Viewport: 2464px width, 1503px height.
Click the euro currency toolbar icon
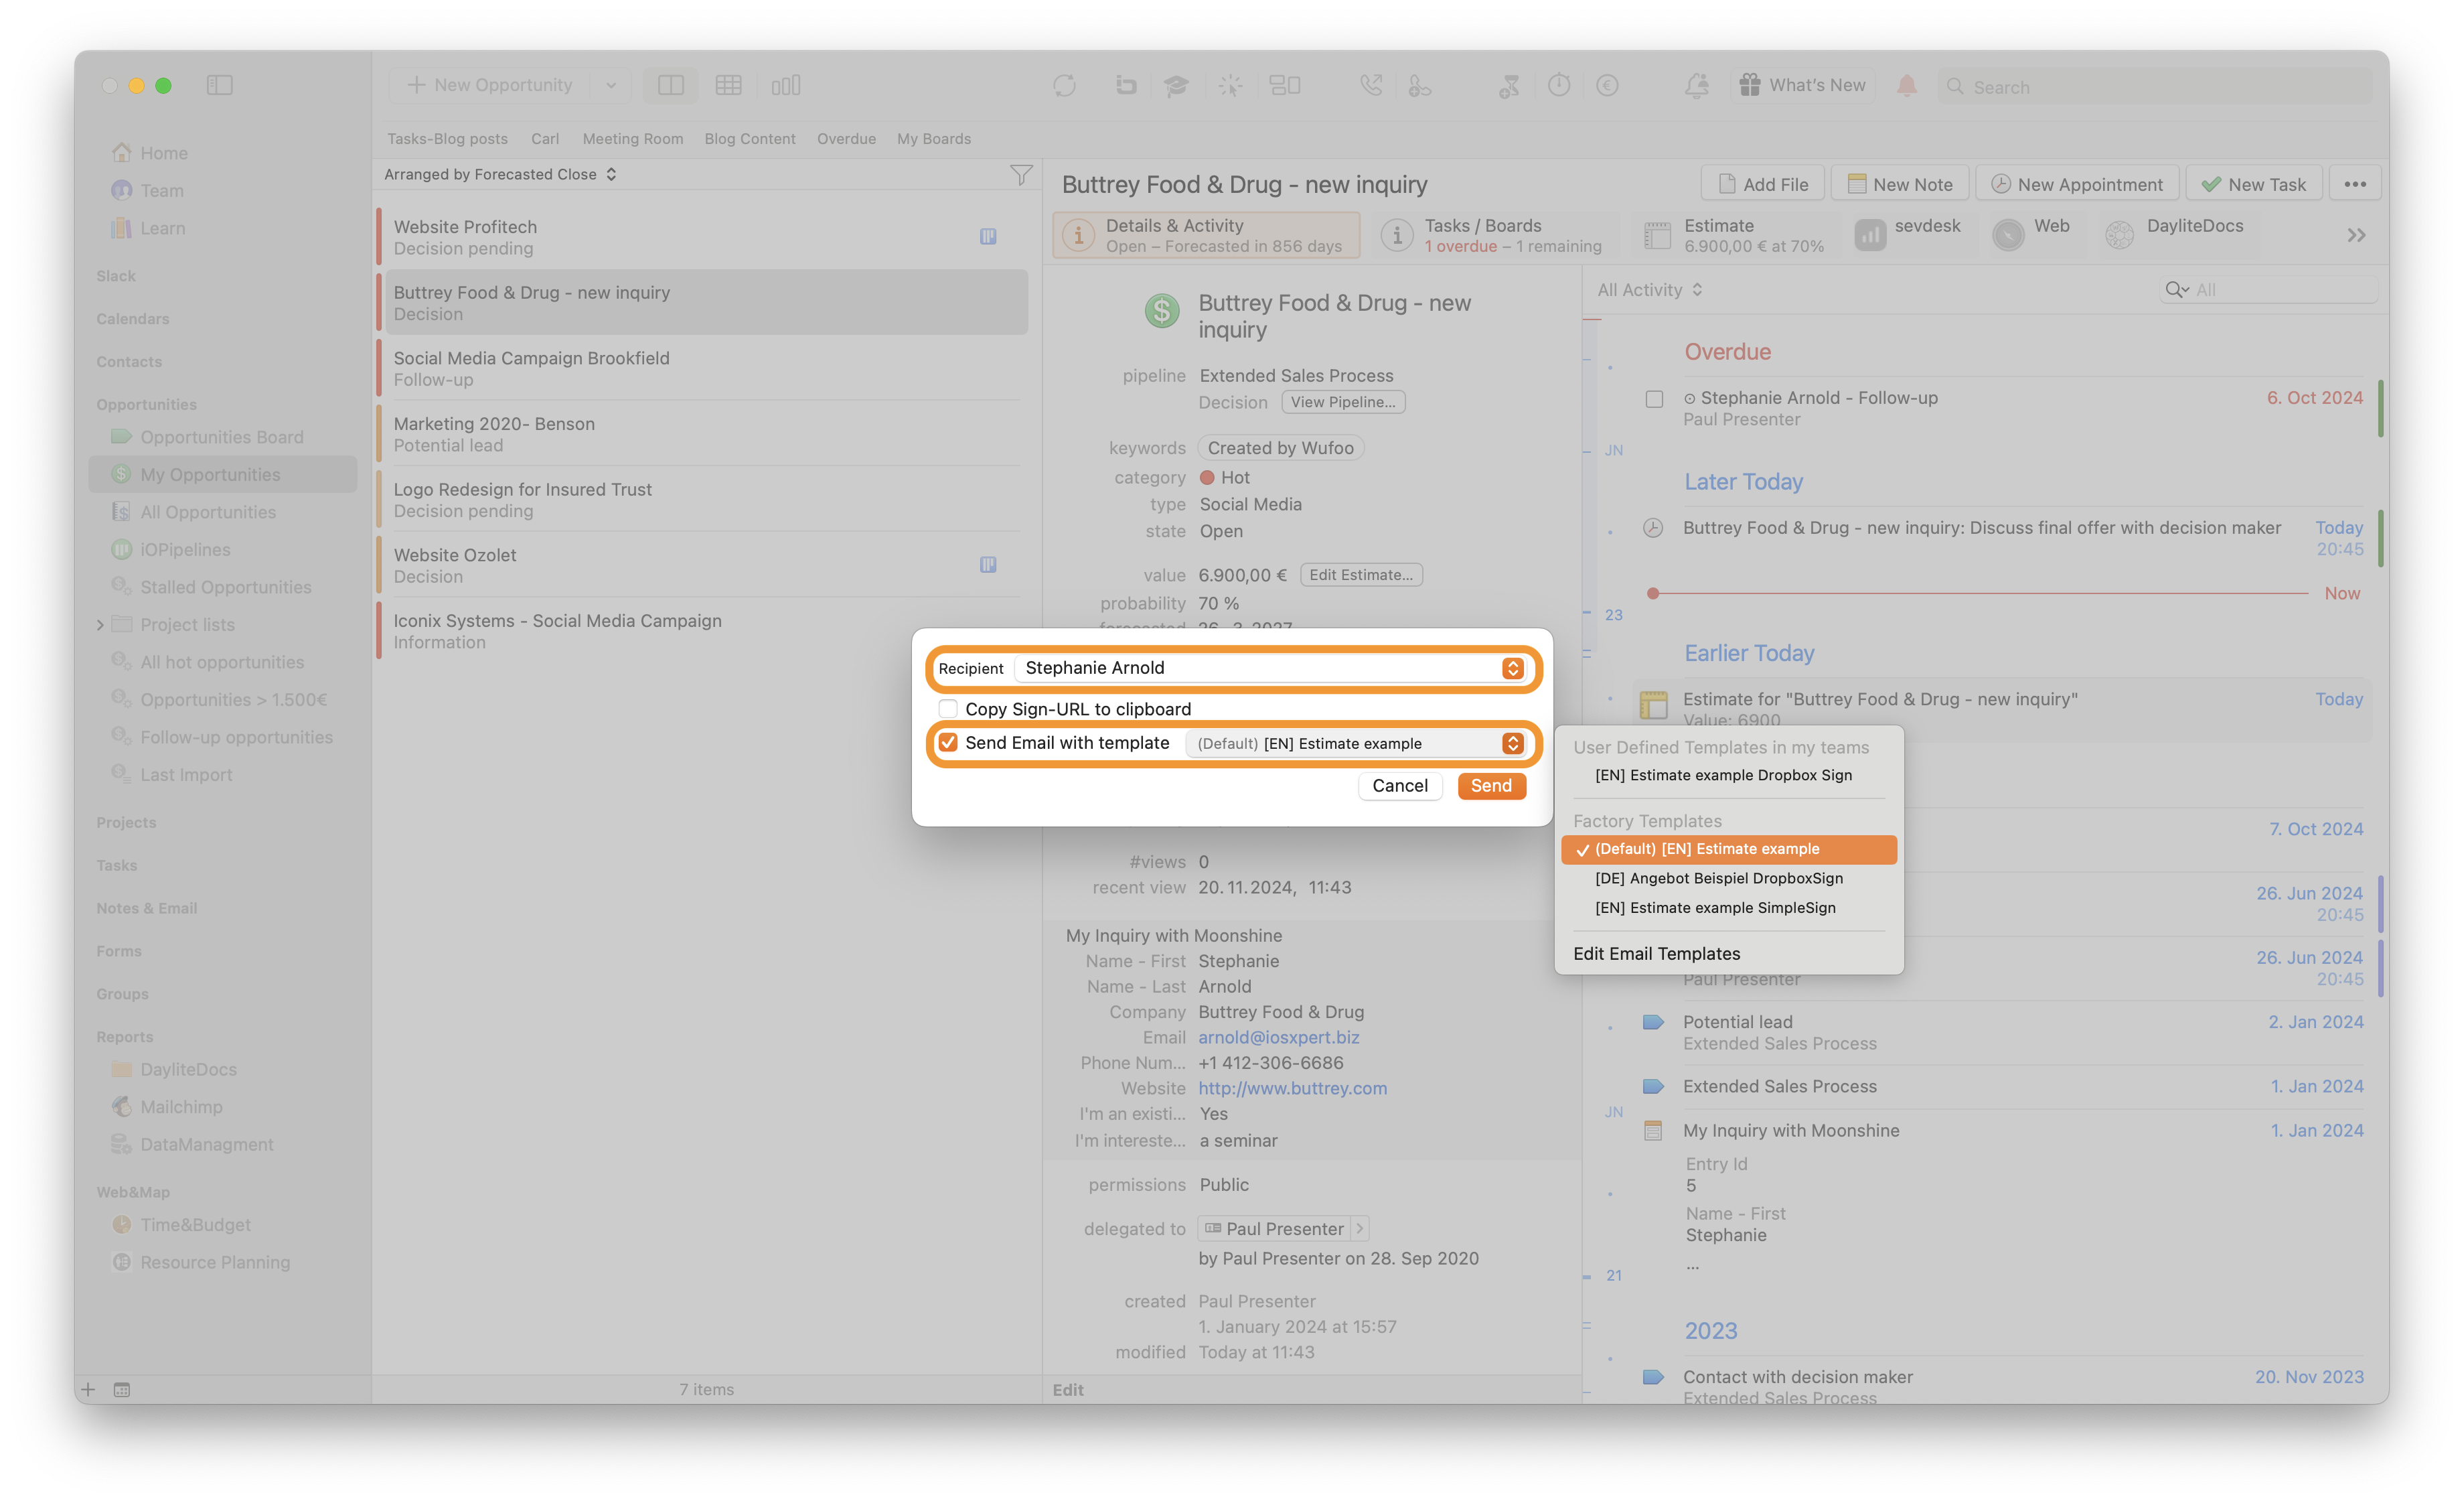click(1607, 85)
